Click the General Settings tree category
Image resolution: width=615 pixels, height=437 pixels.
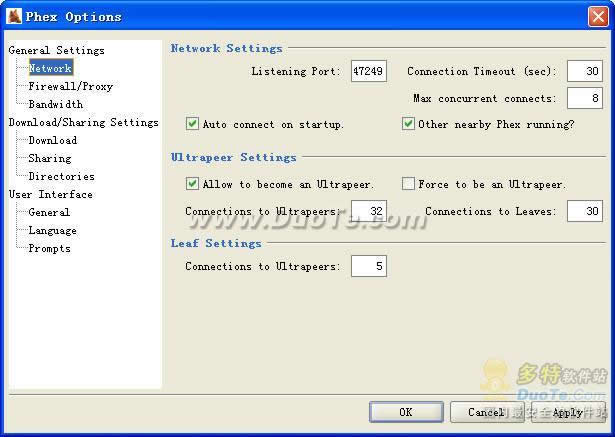click(x=56, y=50)
